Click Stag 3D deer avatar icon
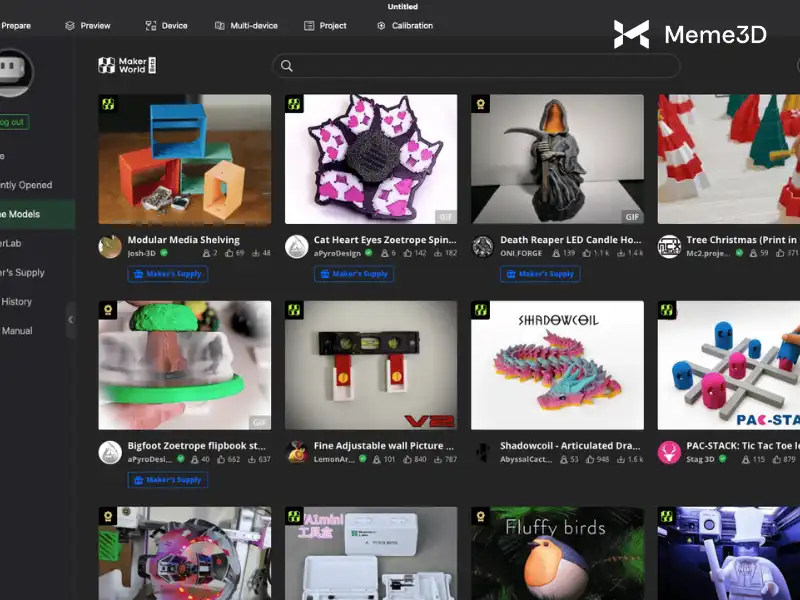Image resolution: width=800 pixels, height=600 pixels. pos(669,452)
